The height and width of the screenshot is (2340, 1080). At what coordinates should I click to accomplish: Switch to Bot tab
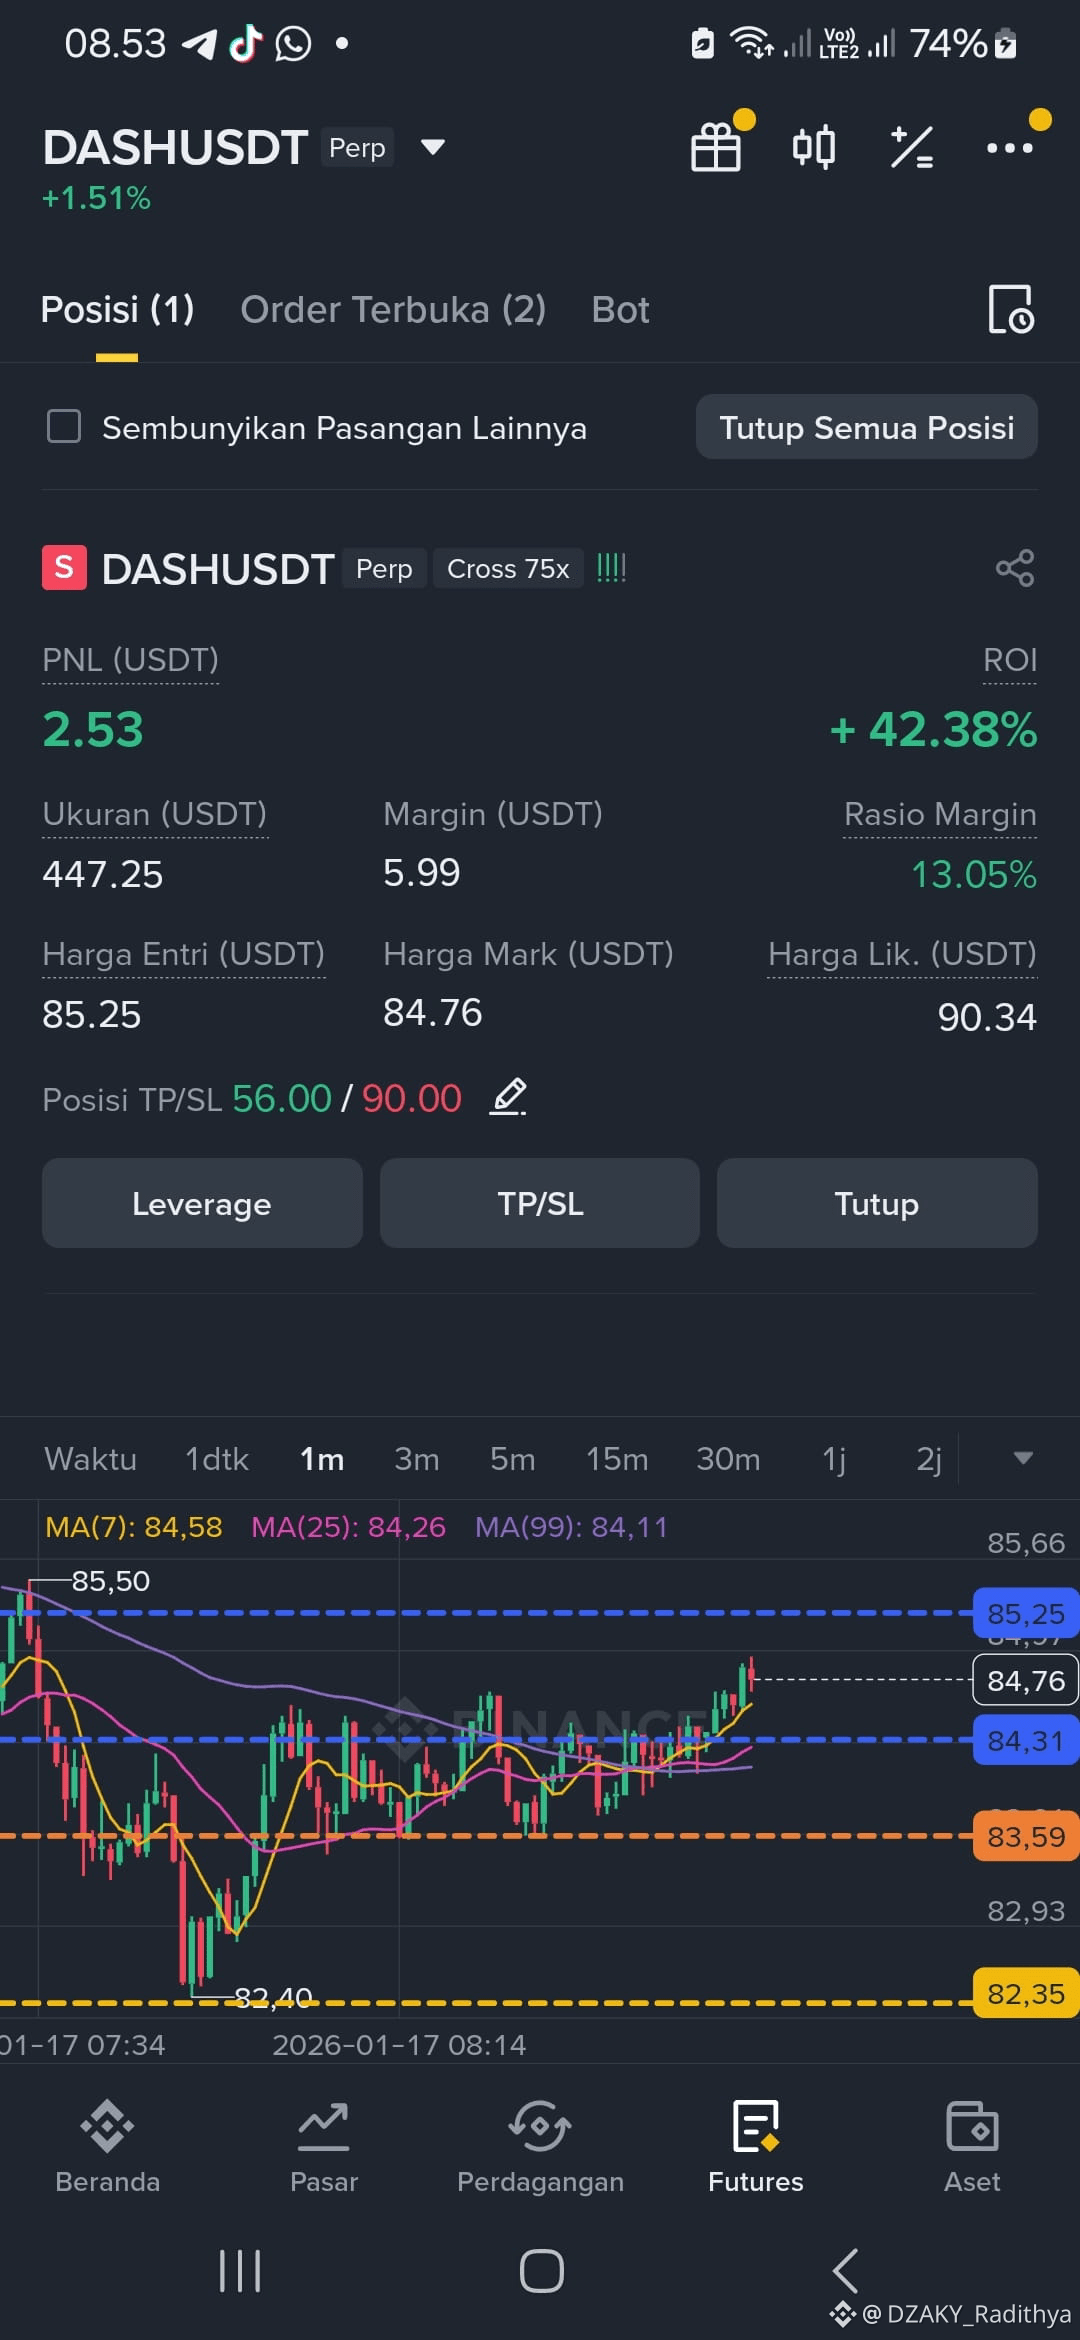[620, 310]
